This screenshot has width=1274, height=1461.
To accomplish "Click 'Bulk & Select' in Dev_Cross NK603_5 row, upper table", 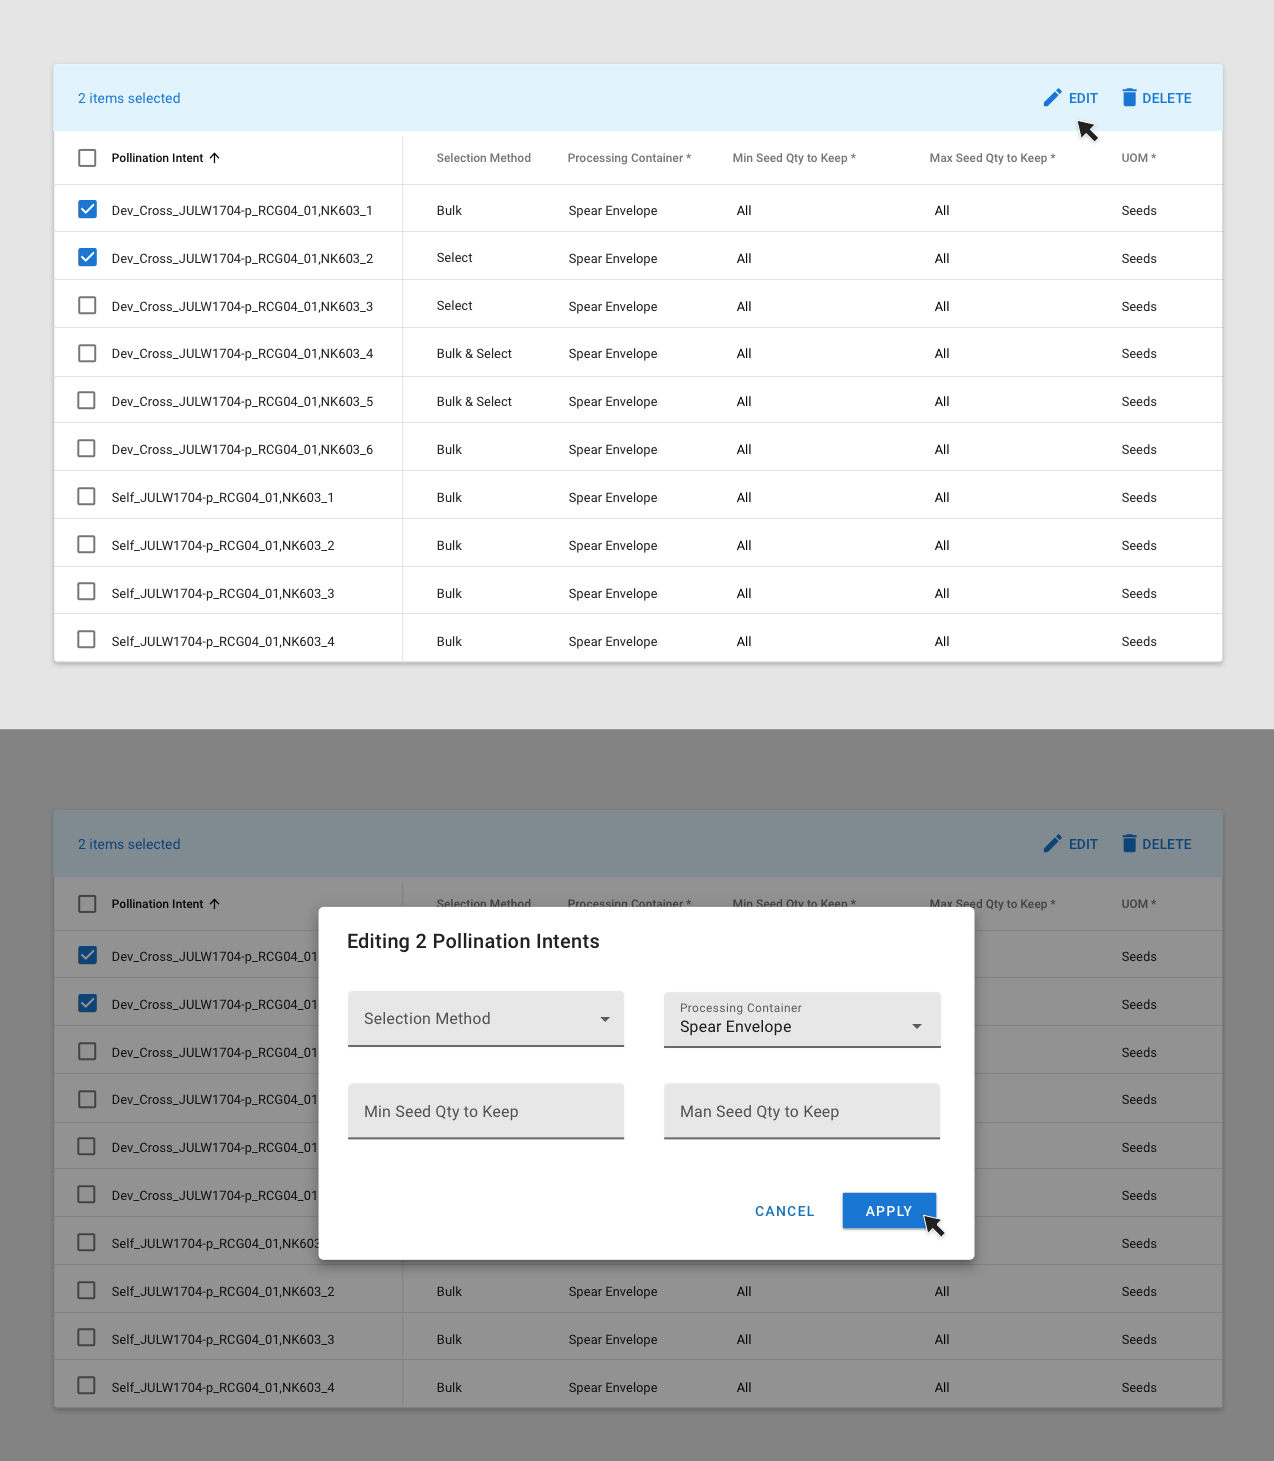I will 474,402.
